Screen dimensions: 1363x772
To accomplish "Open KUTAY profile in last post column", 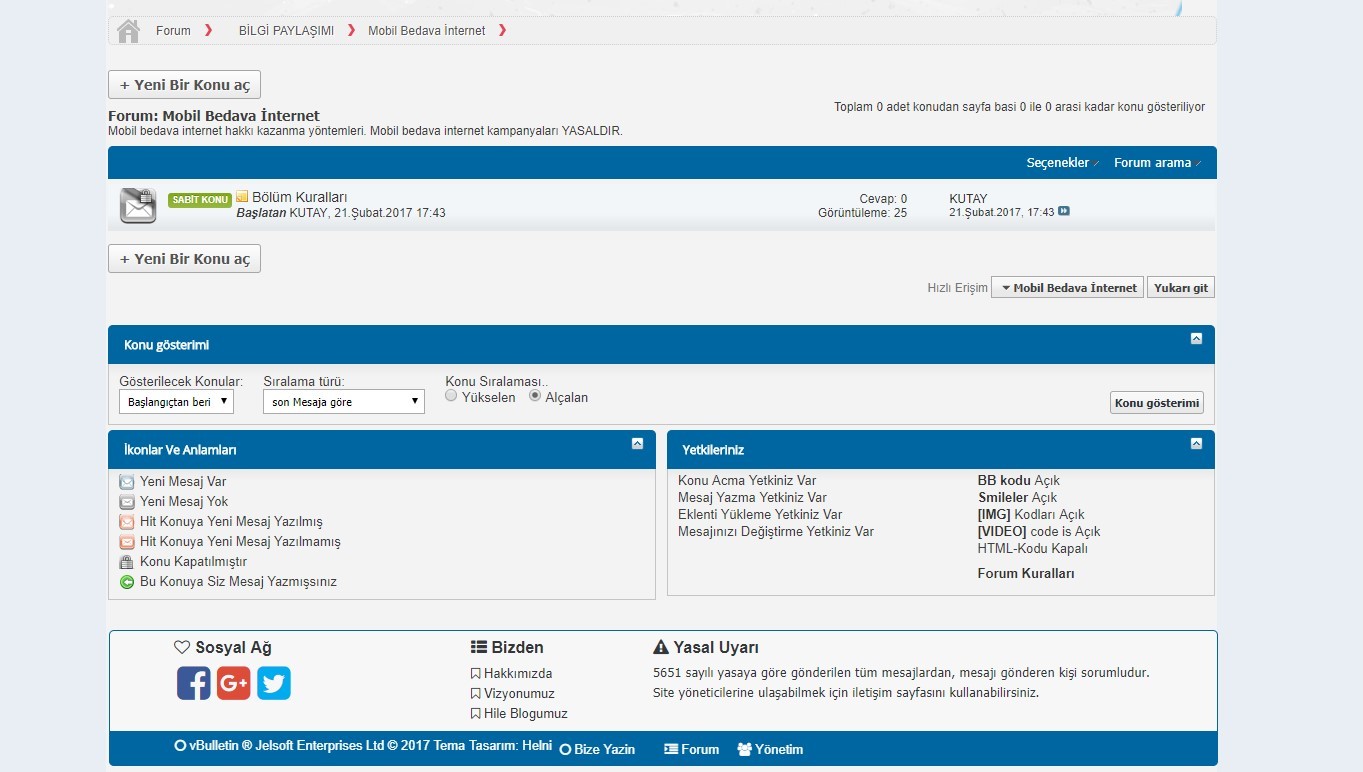I will tap(968, 199).
